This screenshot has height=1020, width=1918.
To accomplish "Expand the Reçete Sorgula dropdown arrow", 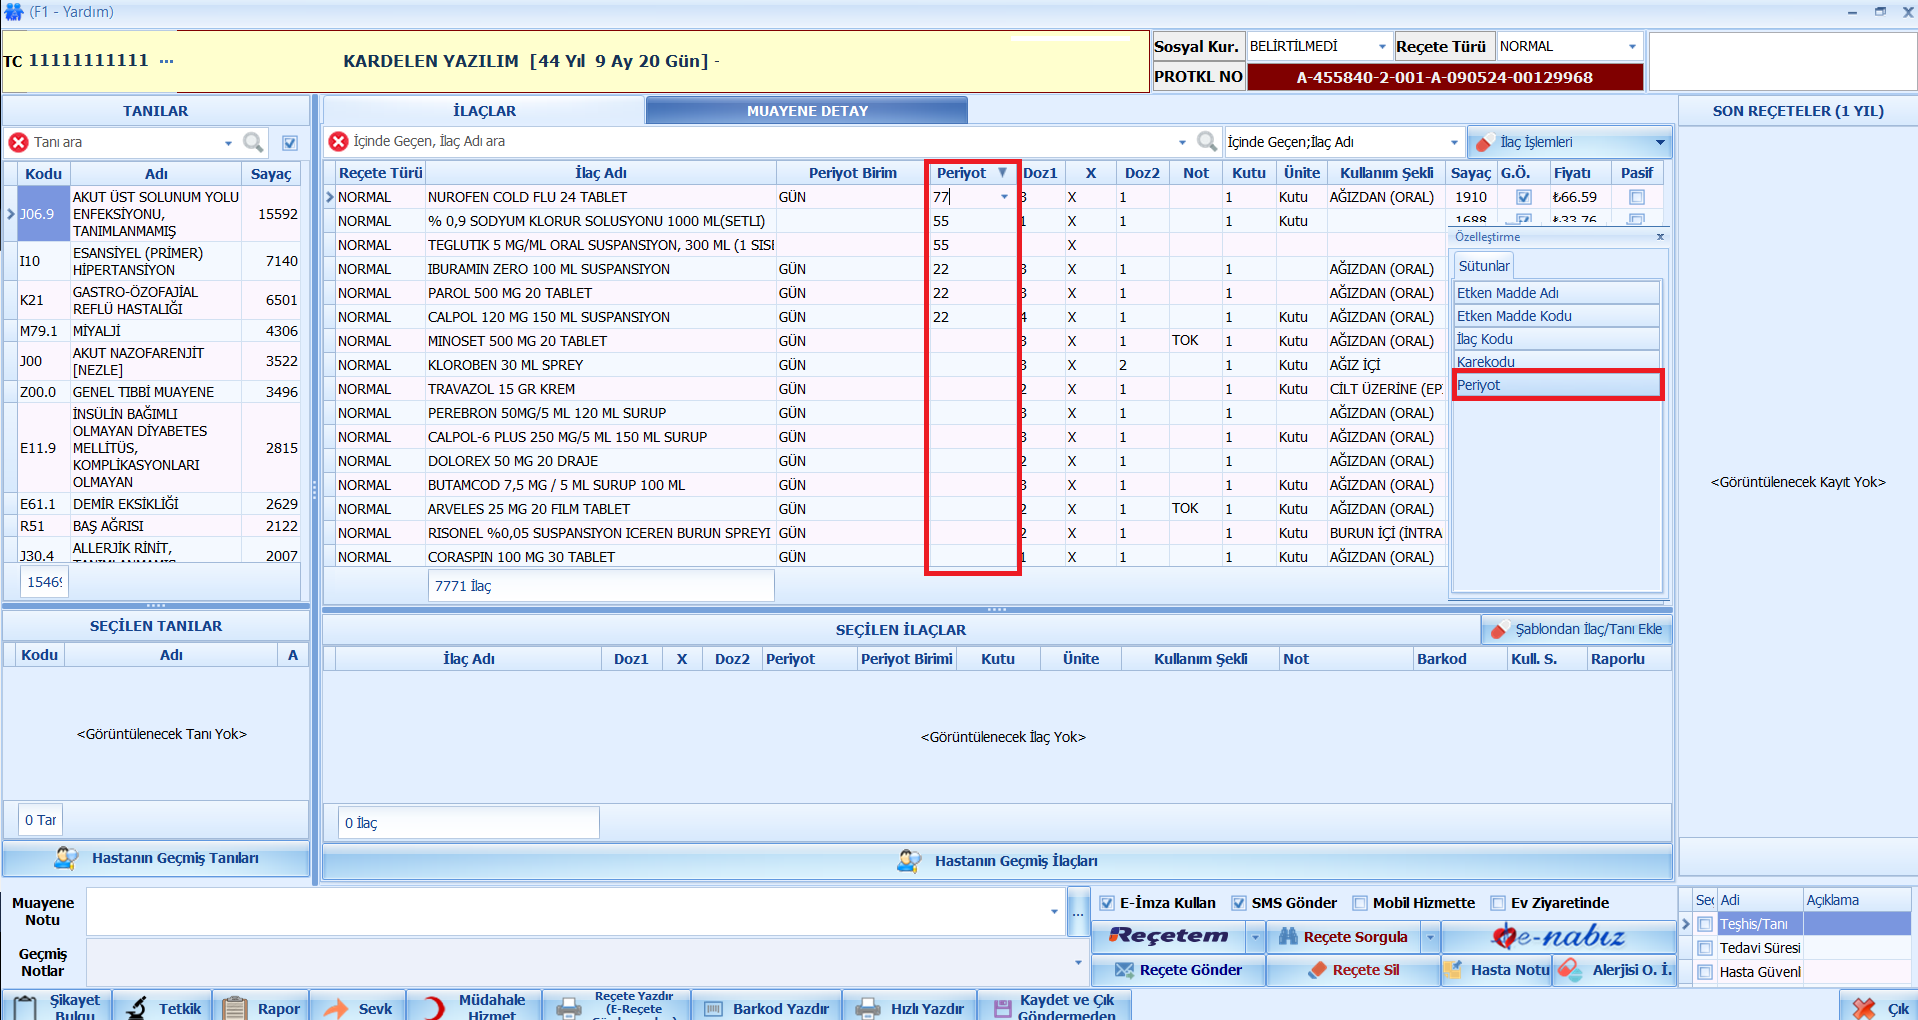I will (1430, 937).
